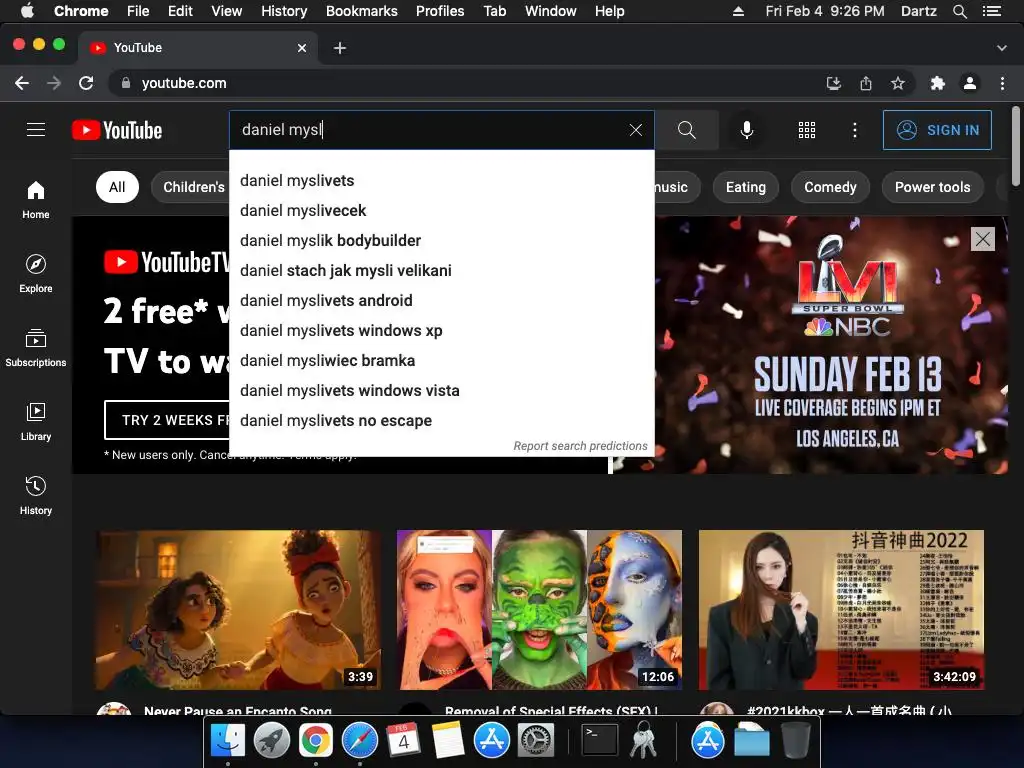Click the share page icon
1024x768 pixels.
click(865, 83)
